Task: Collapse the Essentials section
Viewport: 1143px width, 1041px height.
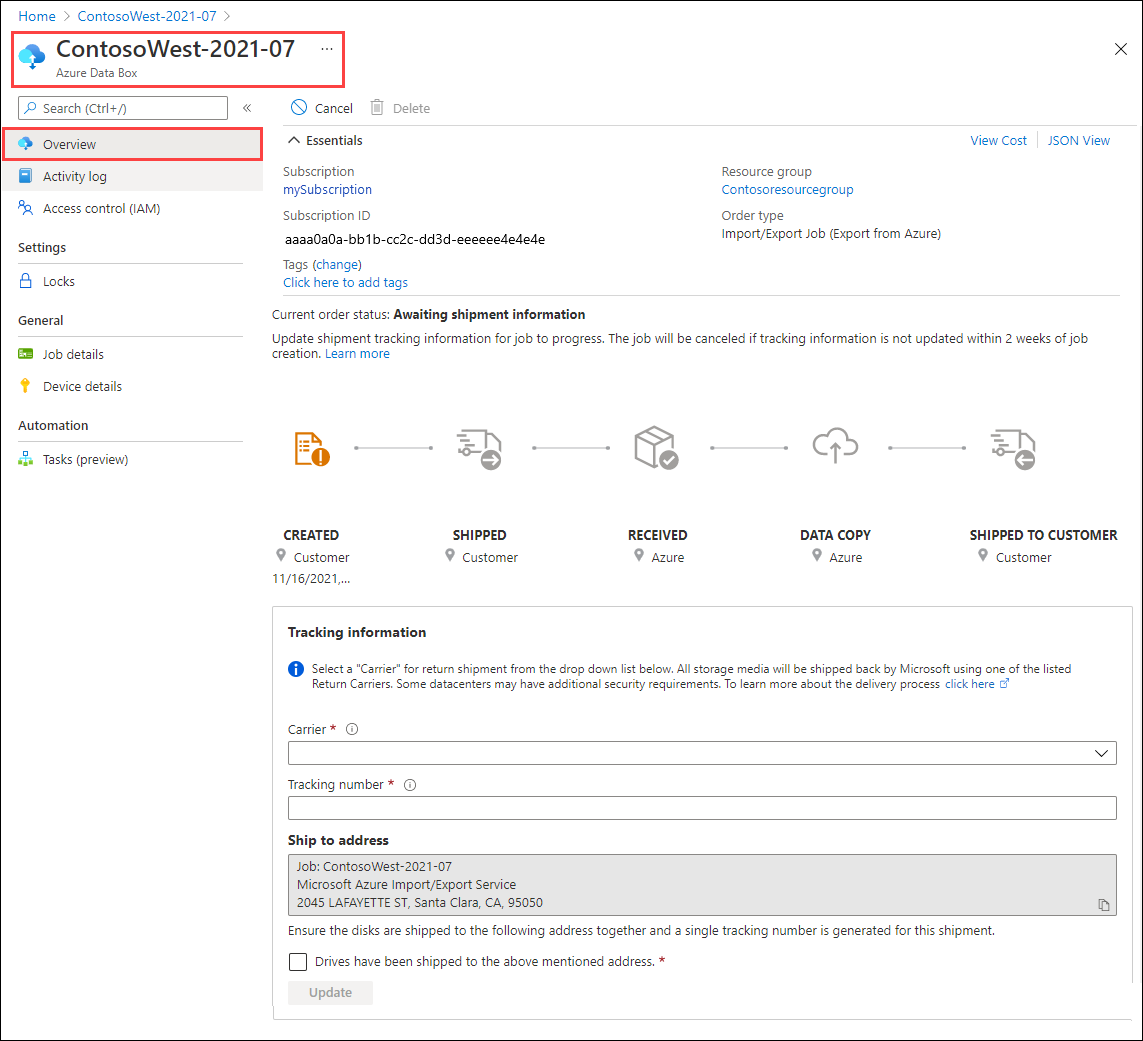Action: click(x=324, y=140)
